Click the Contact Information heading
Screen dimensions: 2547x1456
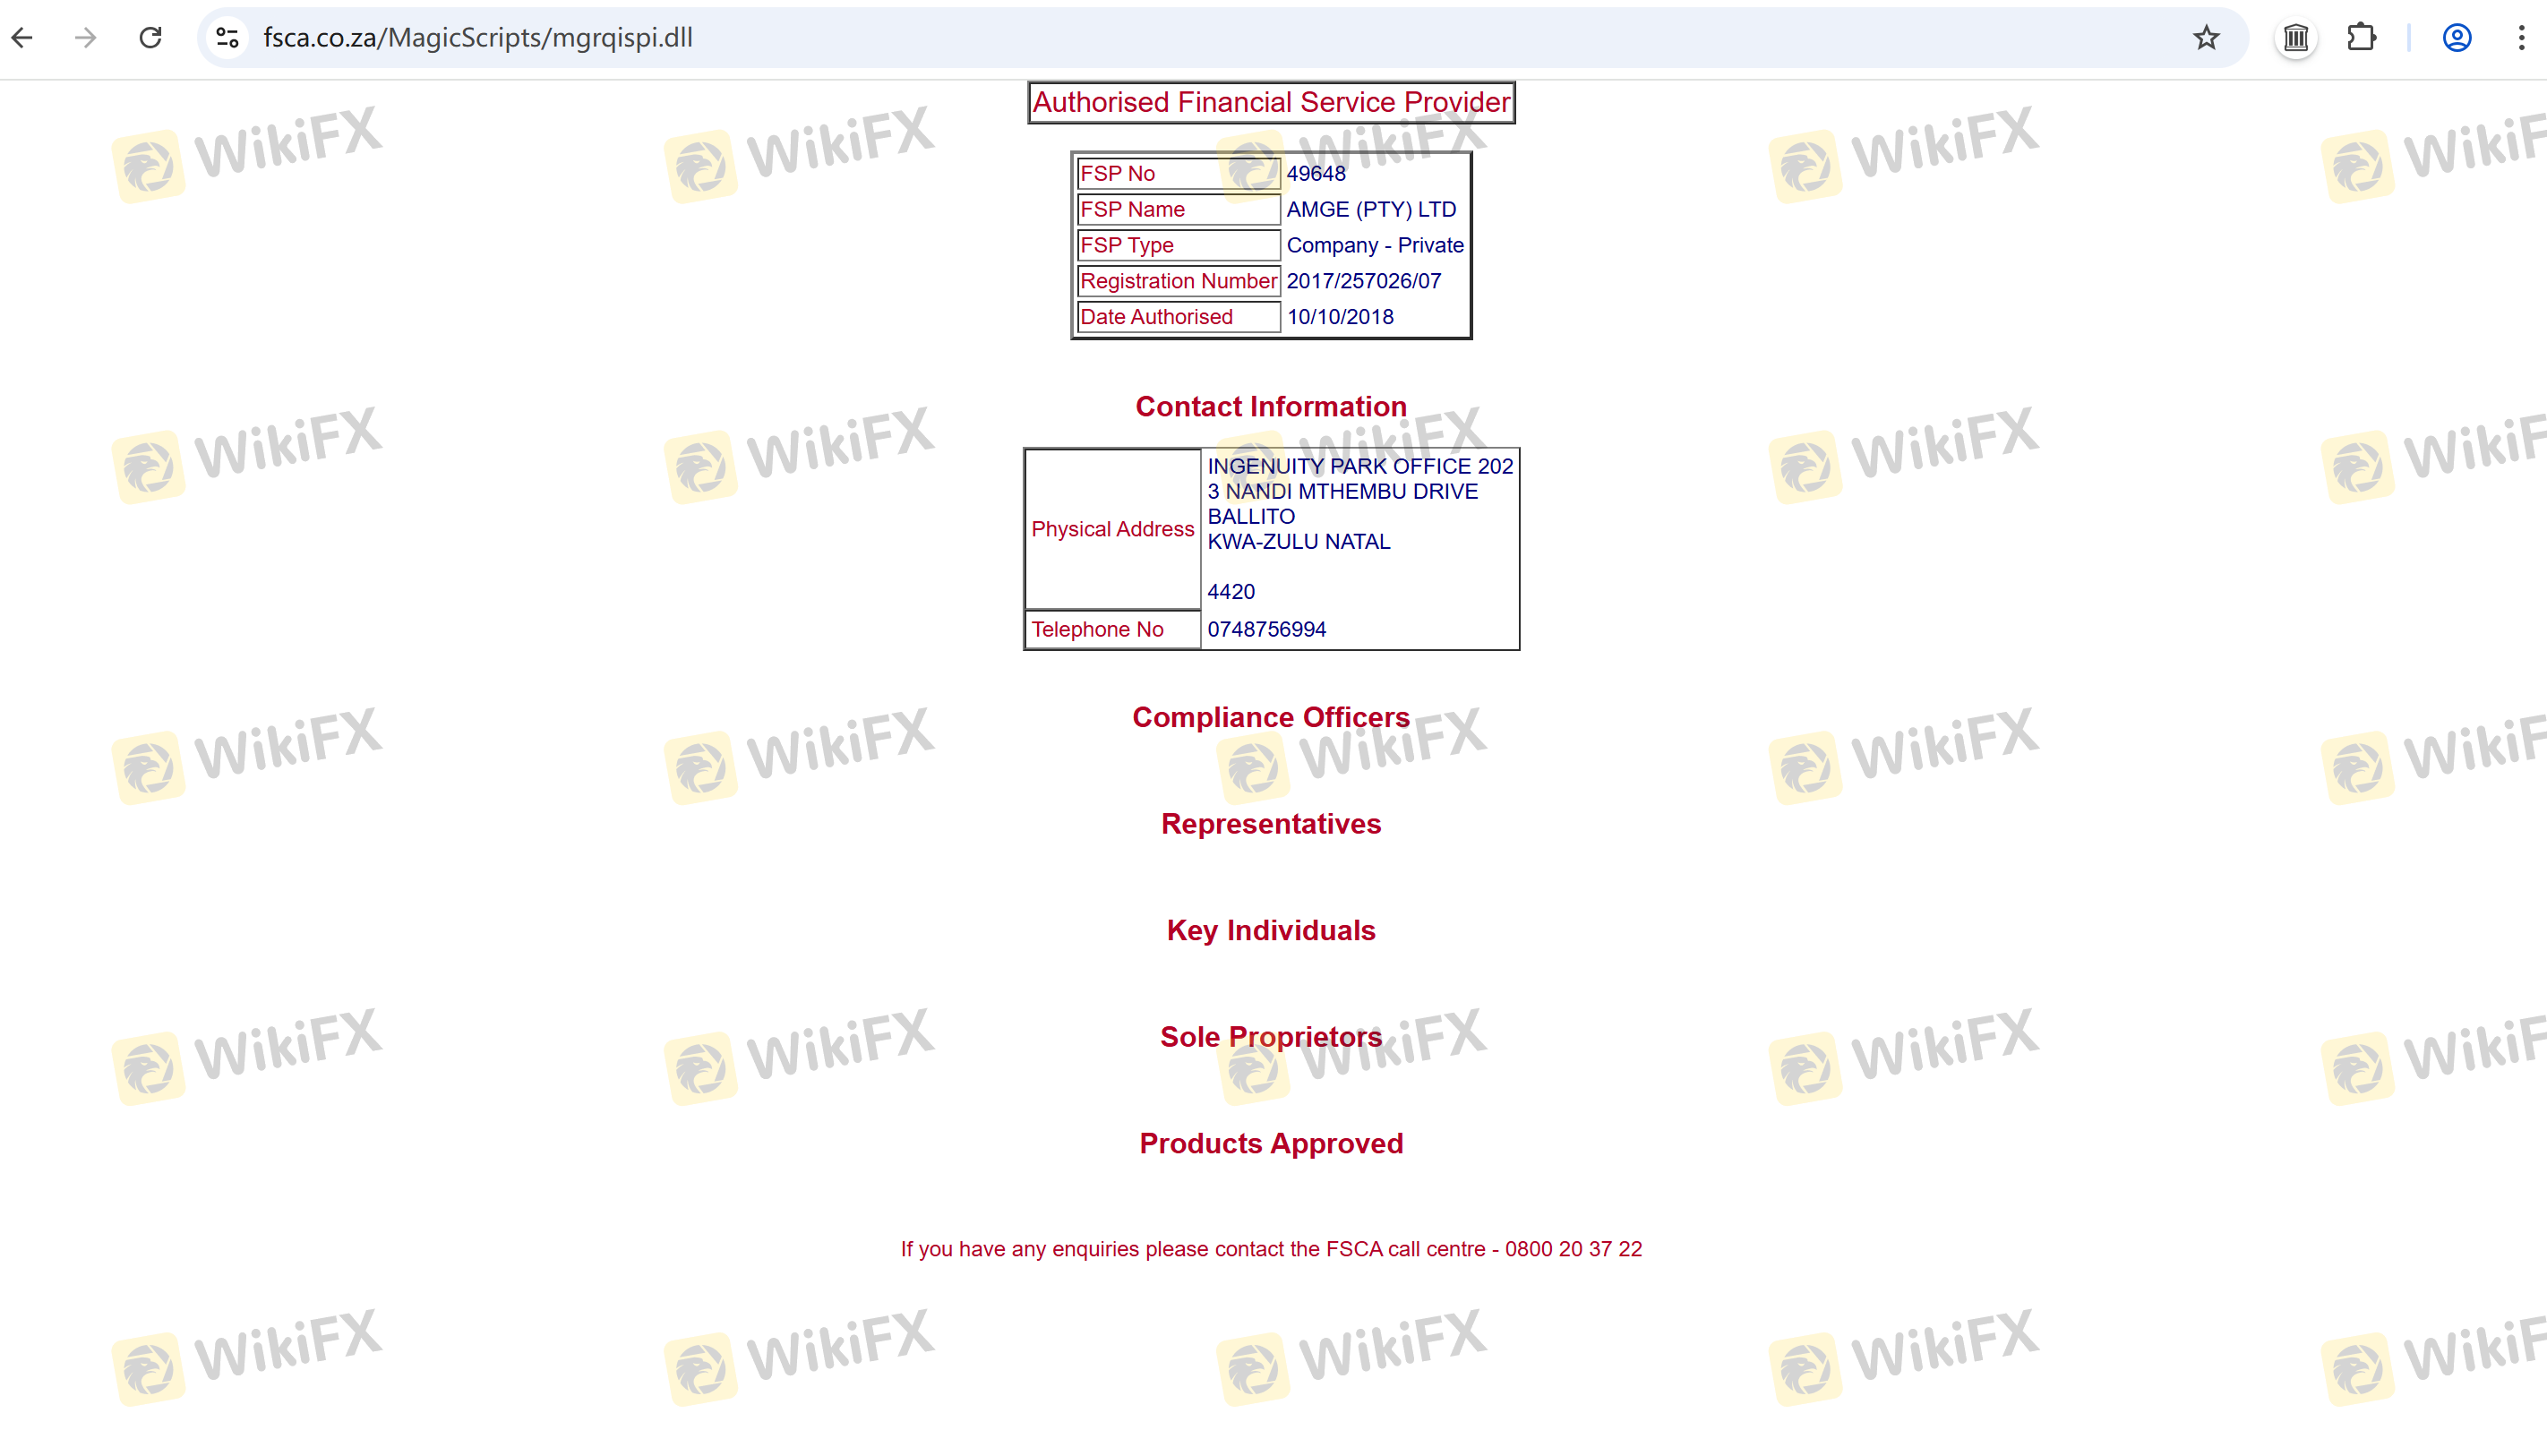(1270, 407)
